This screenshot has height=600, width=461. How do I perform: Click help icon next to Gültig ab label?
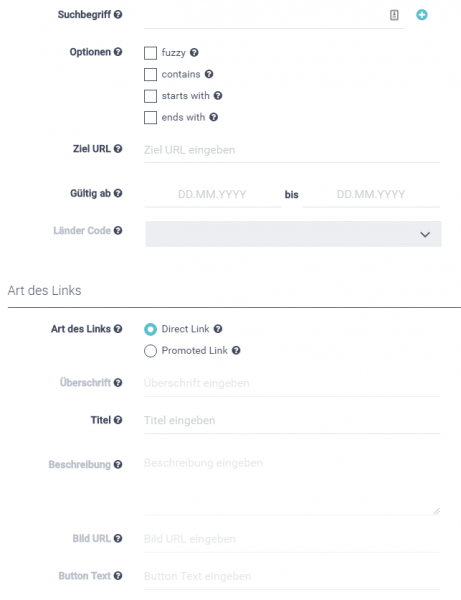[x=118, y=193]
